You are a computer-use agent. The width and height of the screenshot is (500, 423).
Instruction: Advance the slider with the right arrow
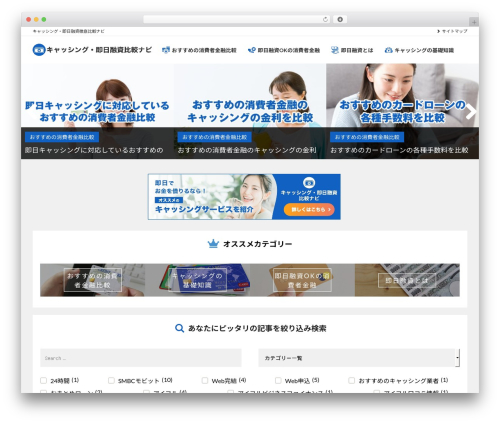[471, 112]
